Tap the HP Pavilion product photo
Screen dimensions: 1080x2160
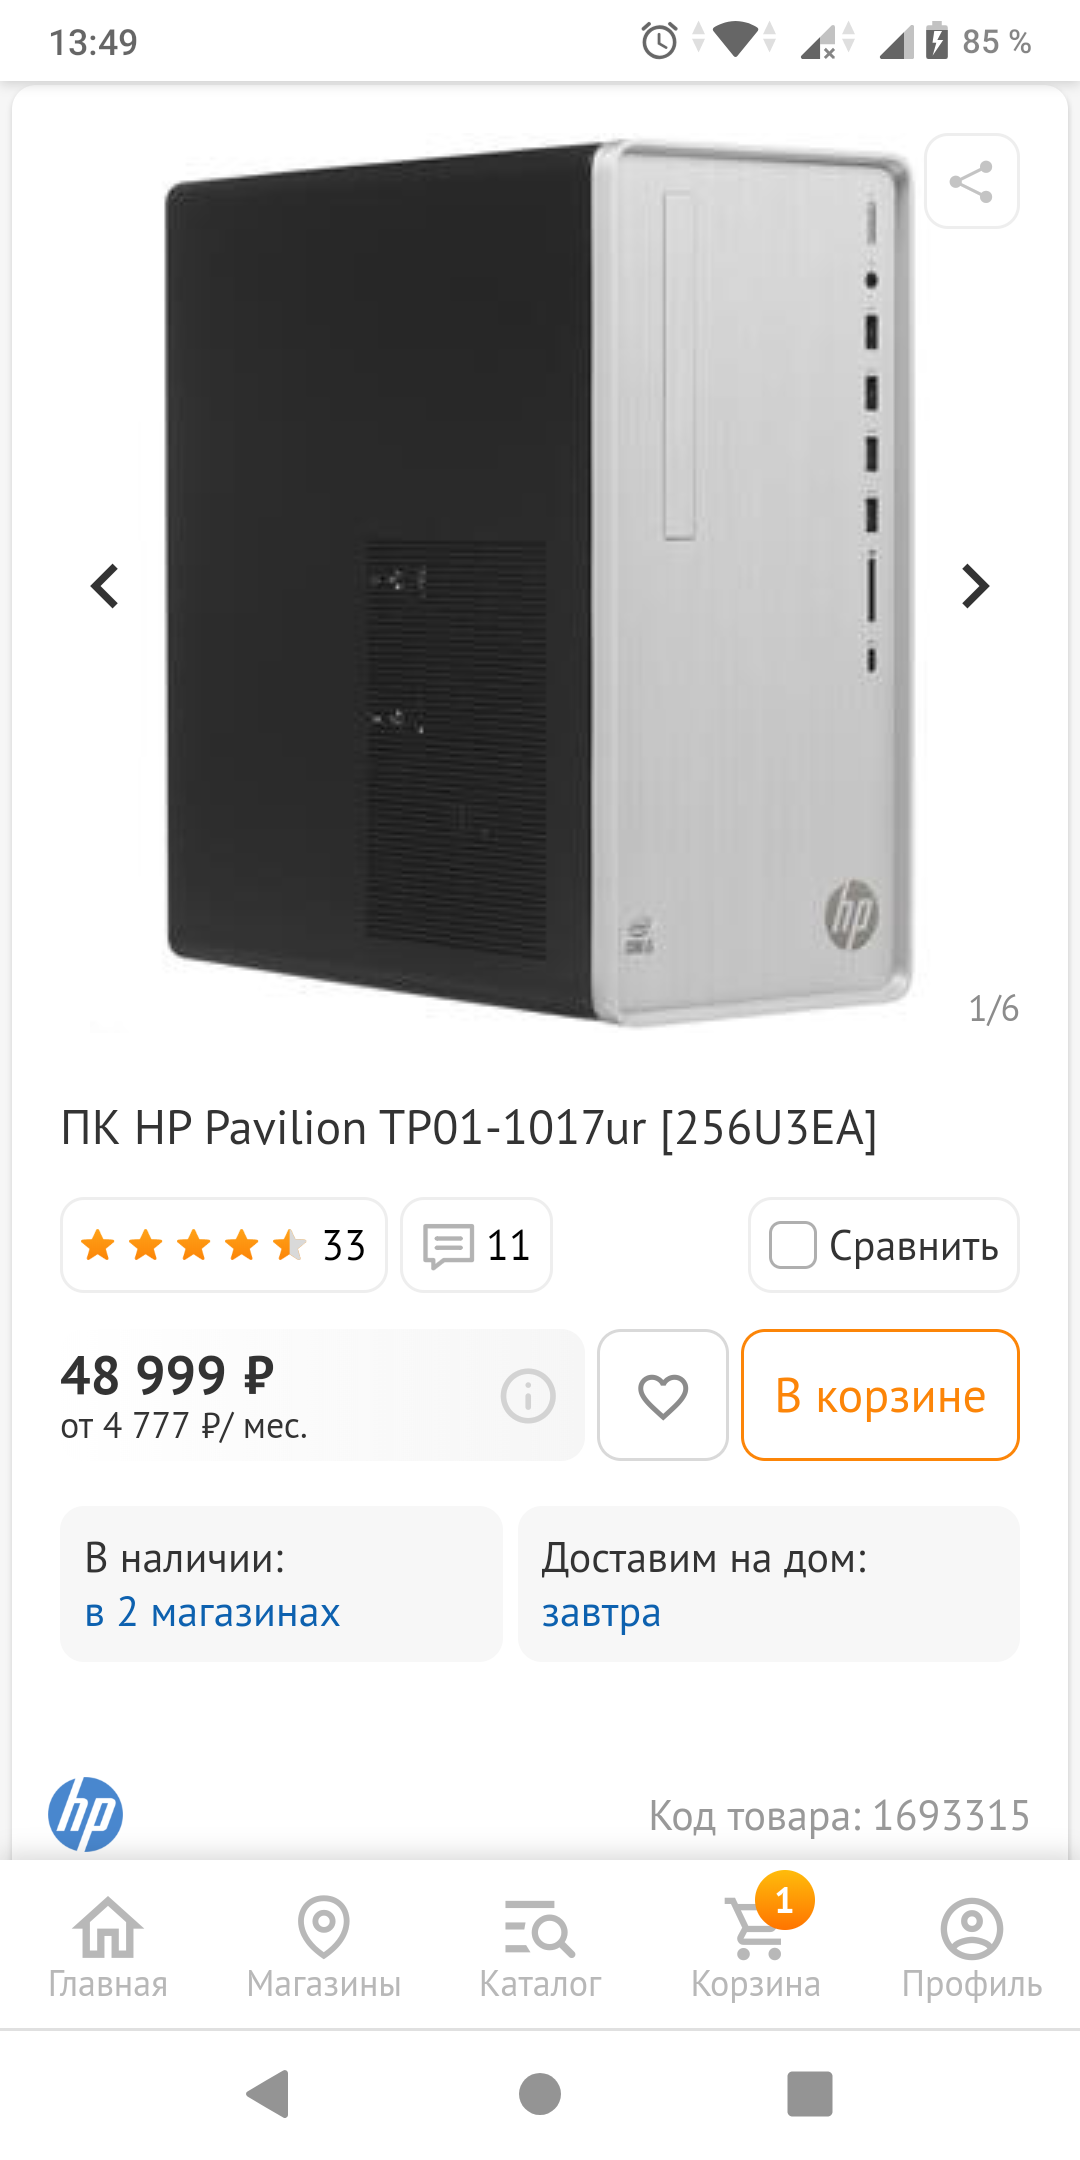point(540,583)
